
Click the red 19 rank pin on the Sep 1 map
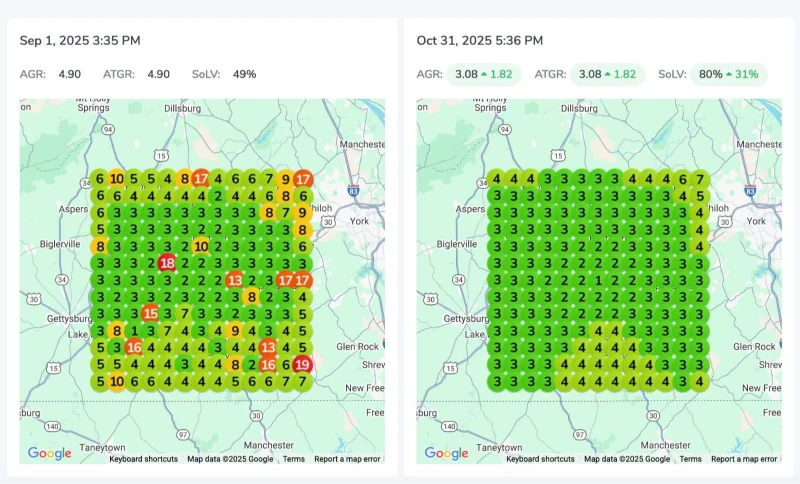tap(302, 364)
